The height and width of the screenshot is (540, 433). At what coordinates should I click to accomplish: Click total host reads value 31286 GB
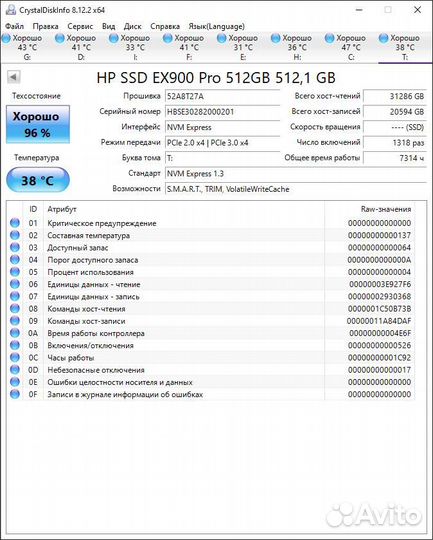[x=395, y=96]
